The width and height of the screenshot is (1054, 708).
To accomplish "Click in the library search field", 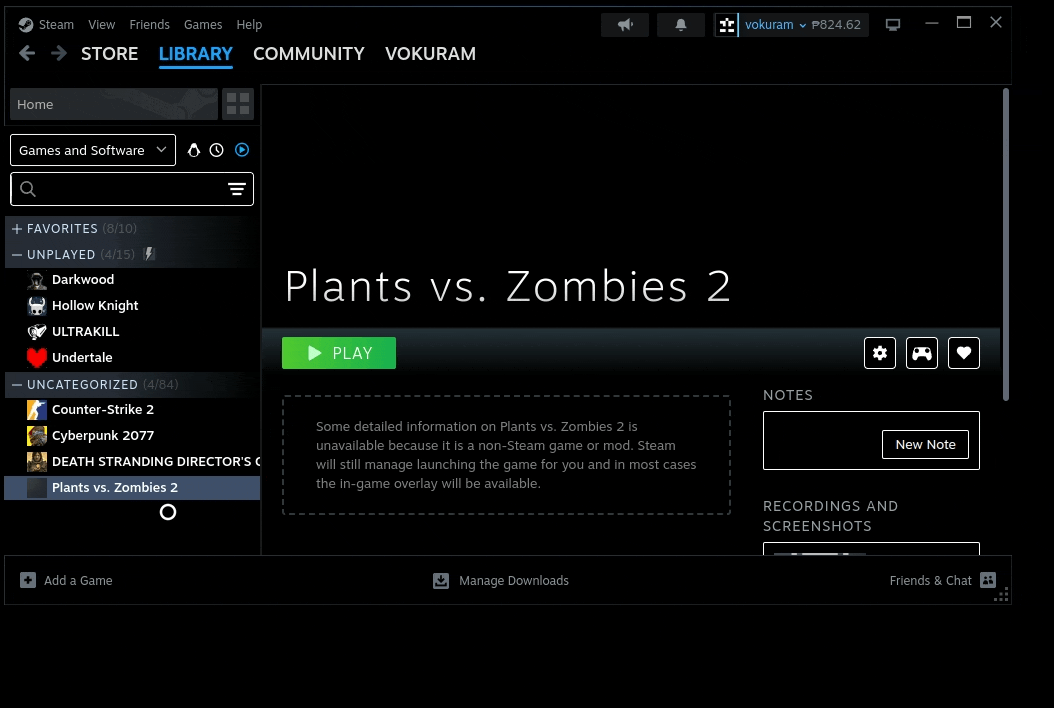I will (132, 189).
